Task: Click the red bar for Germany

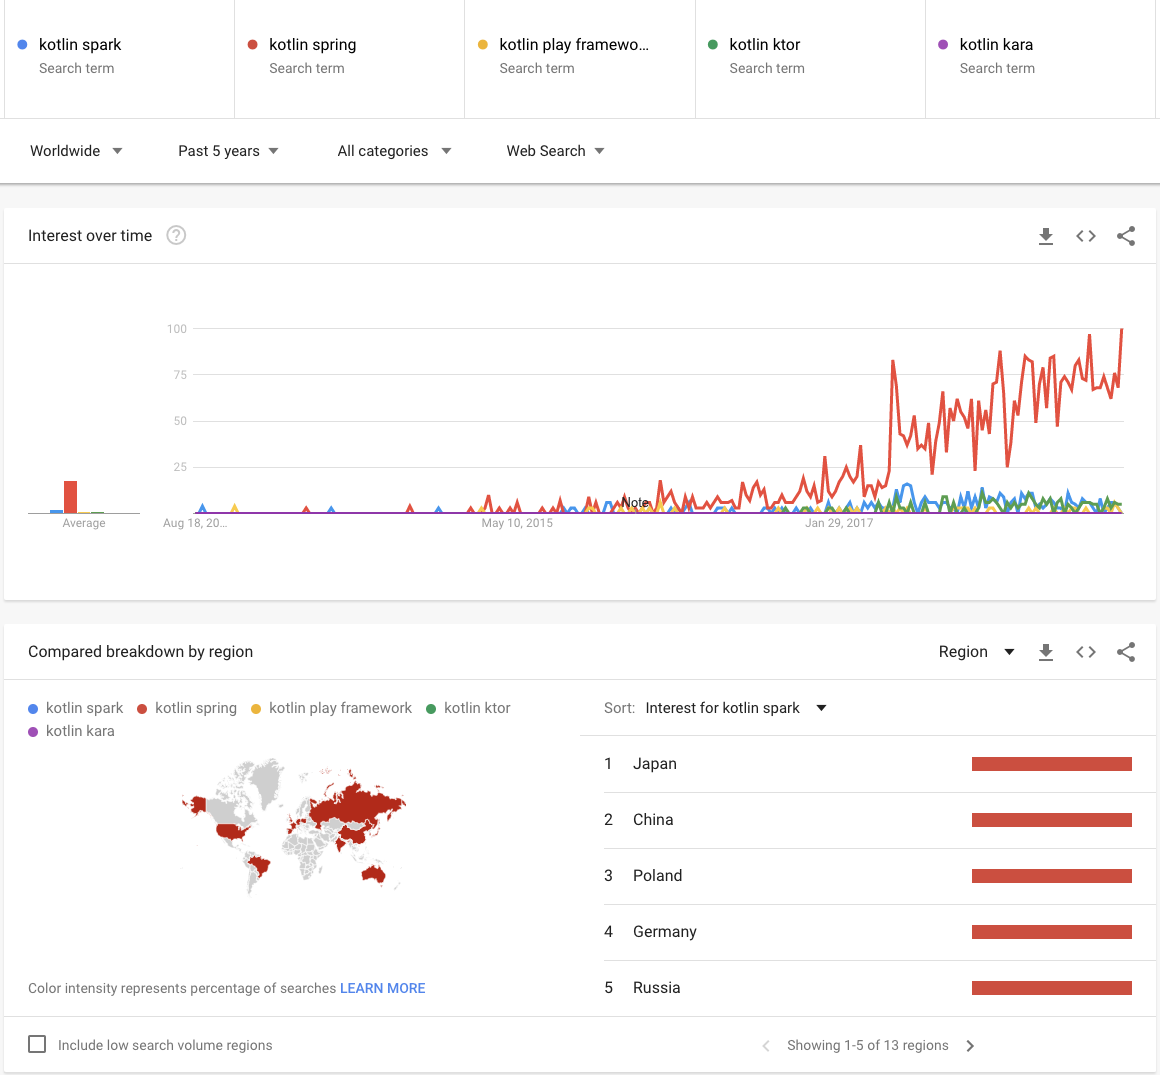Action: (1051, 932)
